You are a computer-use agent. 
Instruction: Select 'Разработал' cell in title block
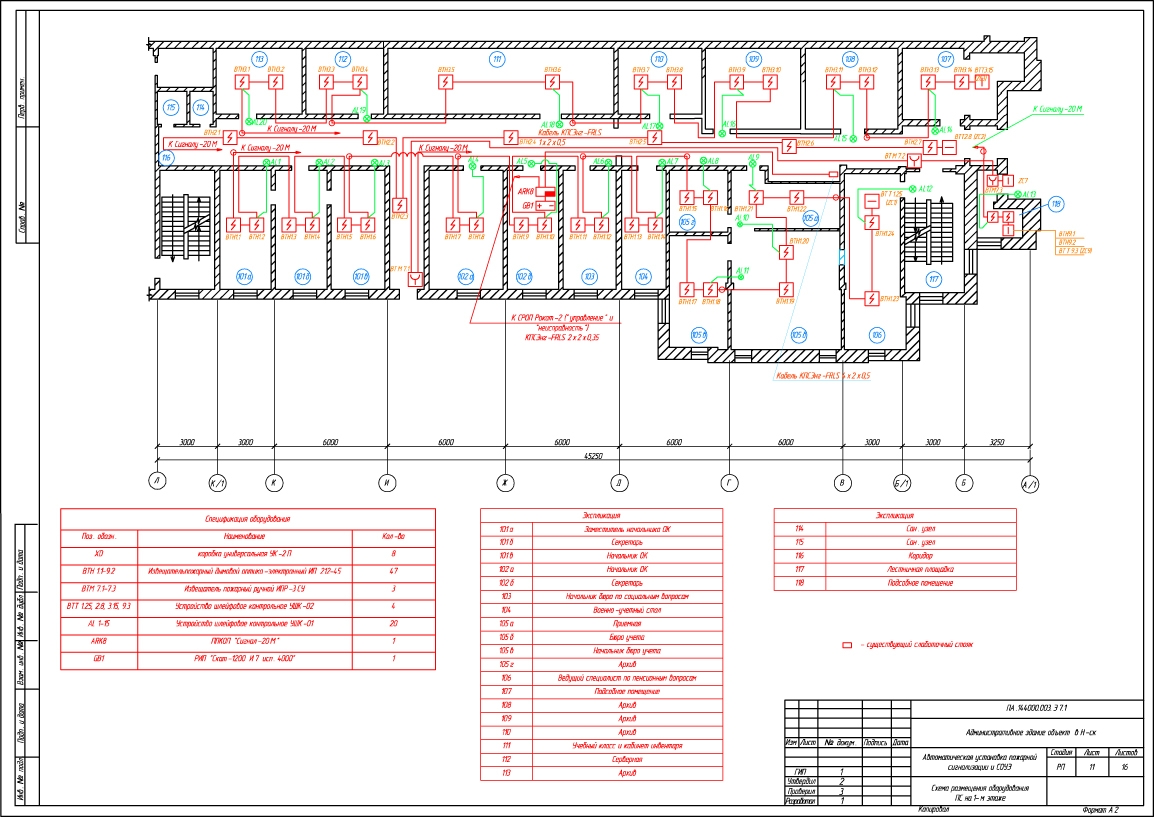801,801
